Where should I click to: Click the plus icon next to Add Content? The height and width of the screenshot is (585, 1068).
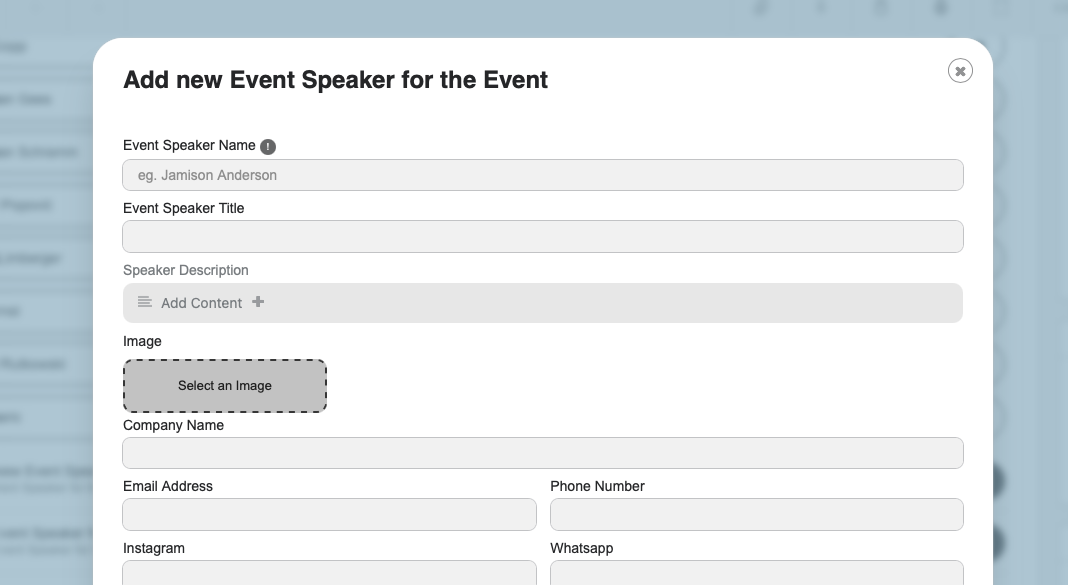[257, 302]
